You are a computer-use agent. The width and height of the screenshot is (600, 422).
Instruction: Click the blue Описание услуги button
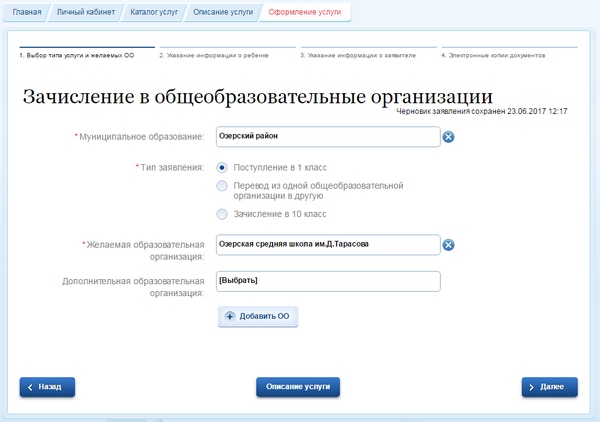click(298, 387)
